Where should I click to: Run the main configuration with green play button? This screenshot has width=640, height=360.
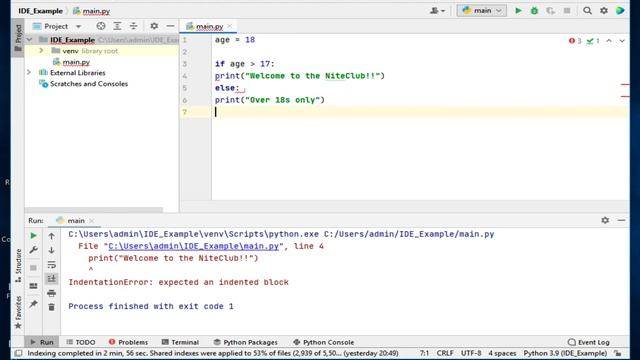pos(518,11)
